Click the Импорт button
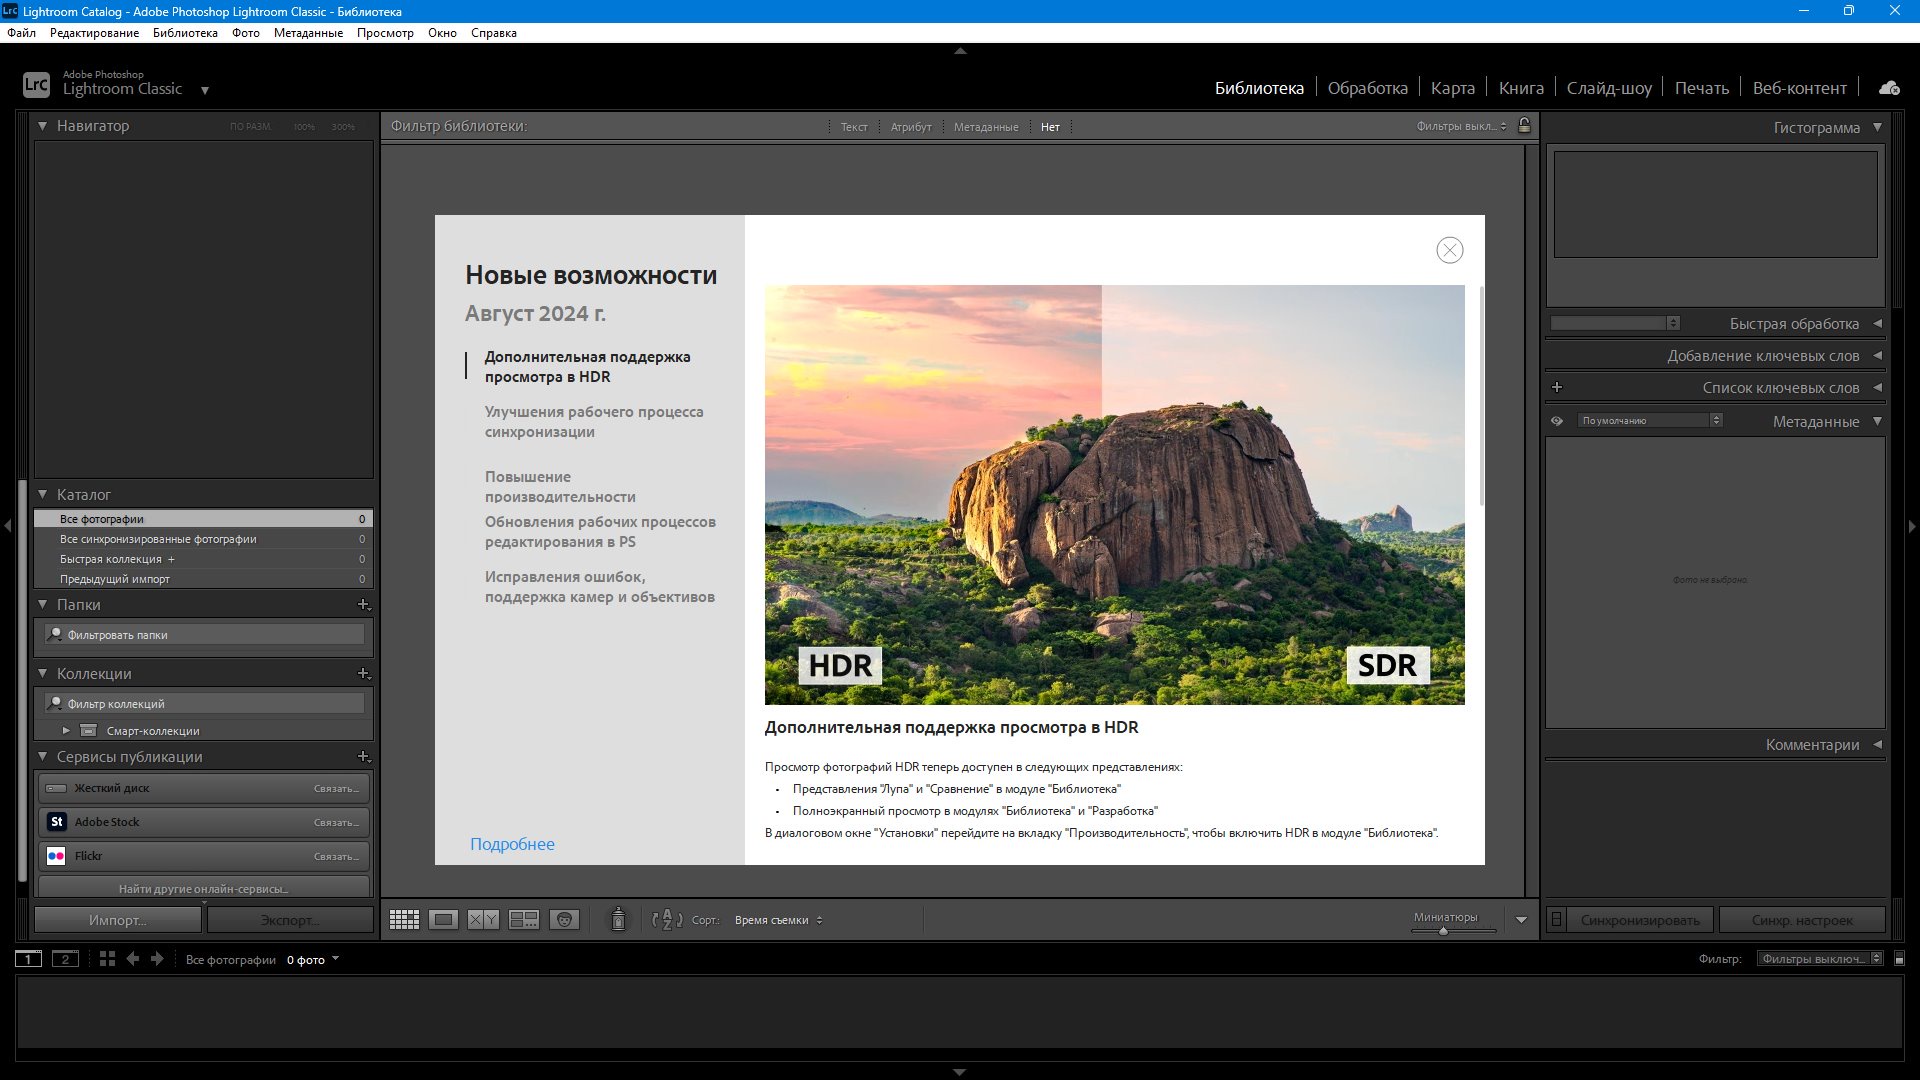 coord(117,920)
